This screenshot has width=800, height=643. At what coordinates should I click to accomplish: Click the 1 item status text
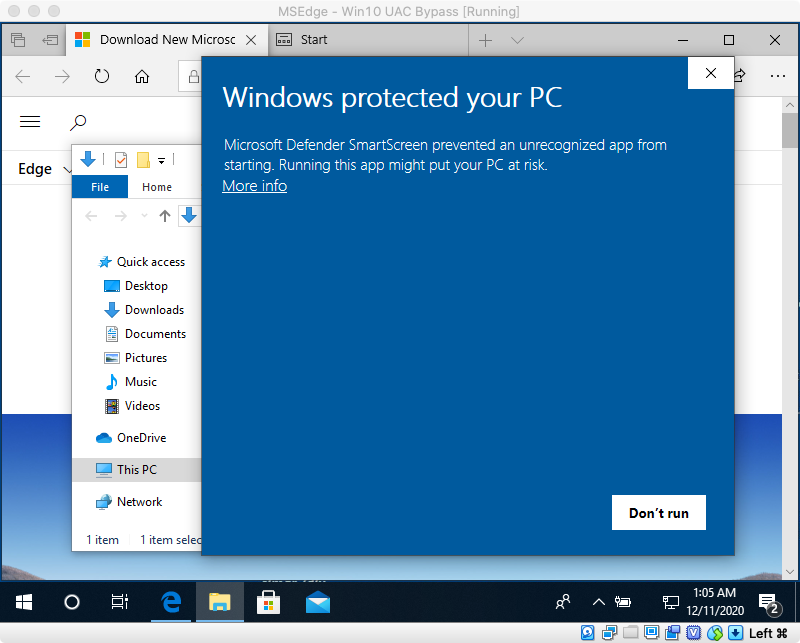103,539
